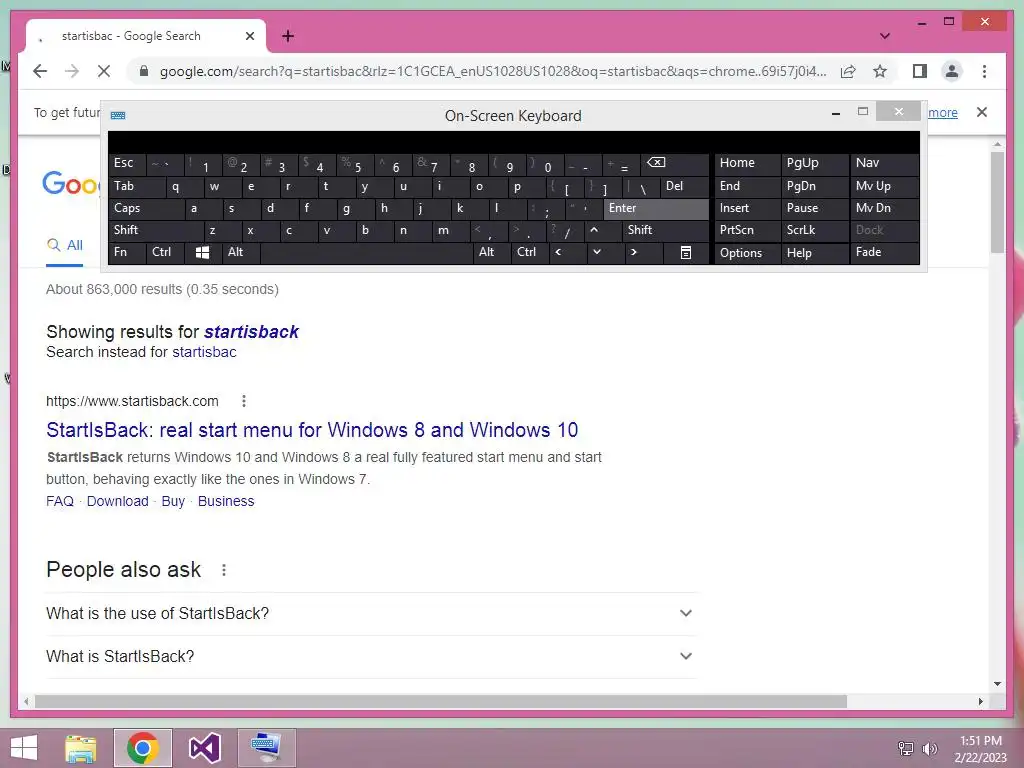Toggle the Nav key on keyboard
Image resolution: width=1024 pixels, height=768 pixels.
884,163
